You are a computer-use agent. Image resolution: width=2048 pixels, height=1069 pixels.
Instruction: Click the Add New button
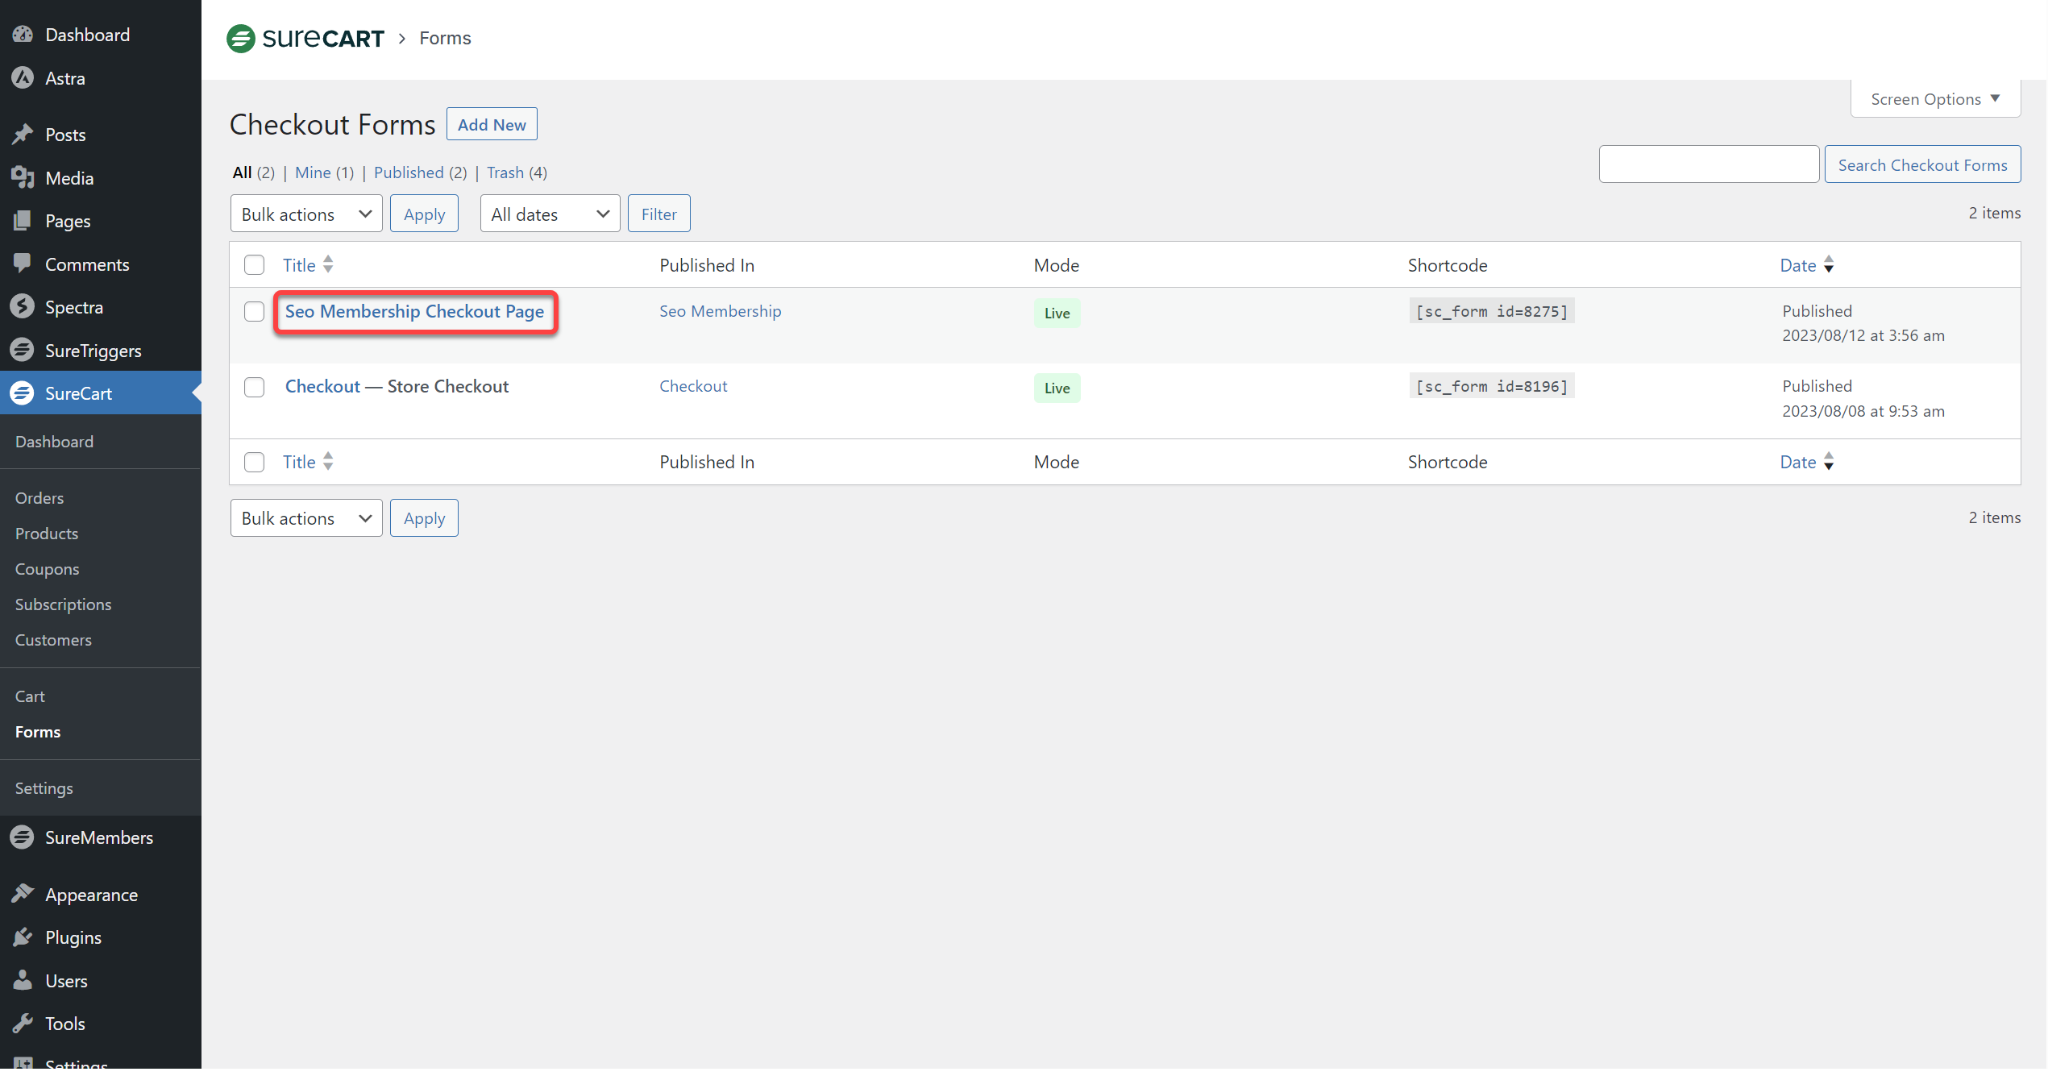click(x=491, y=125)
